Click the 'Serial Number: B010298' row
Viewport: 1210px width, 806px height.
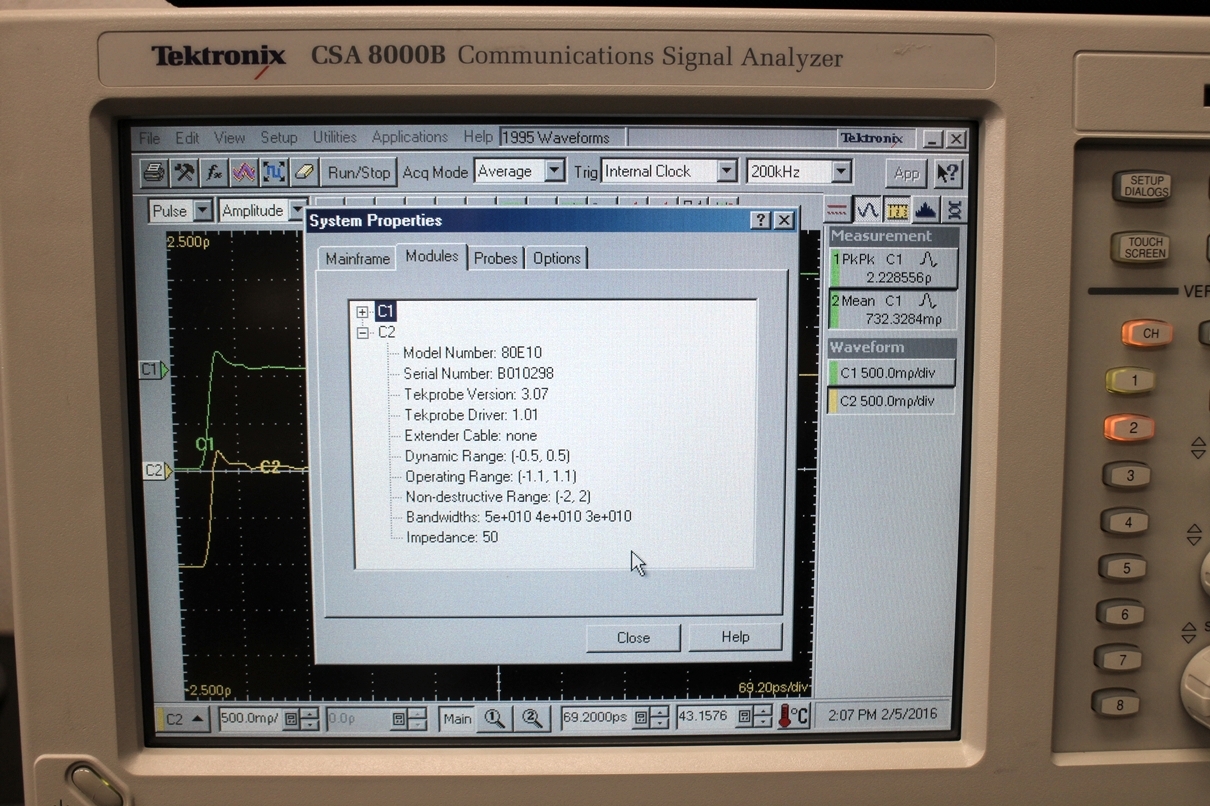tap(478, 373)
